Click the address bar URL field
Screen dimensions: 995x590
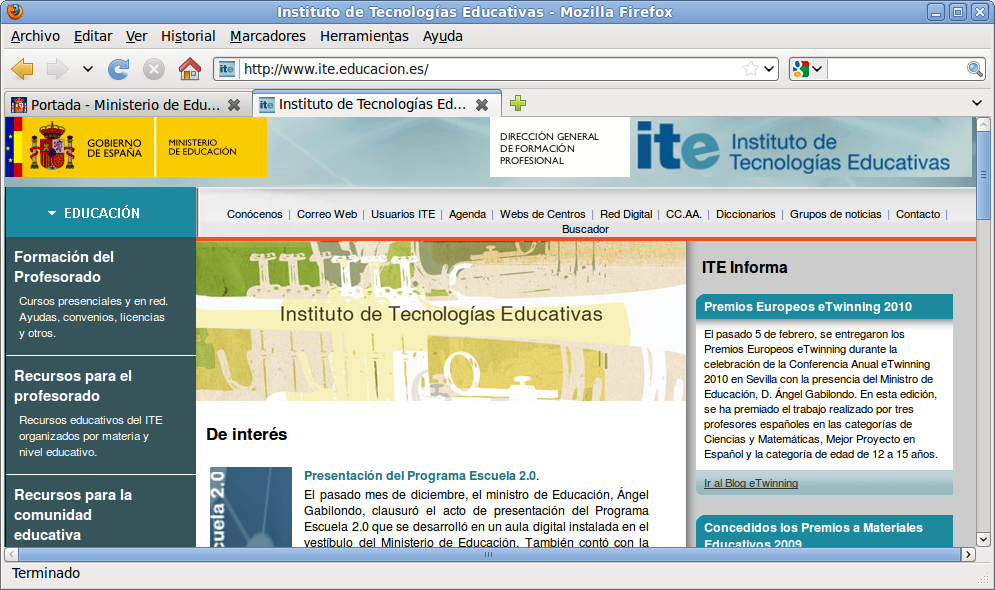click(489, 69)
